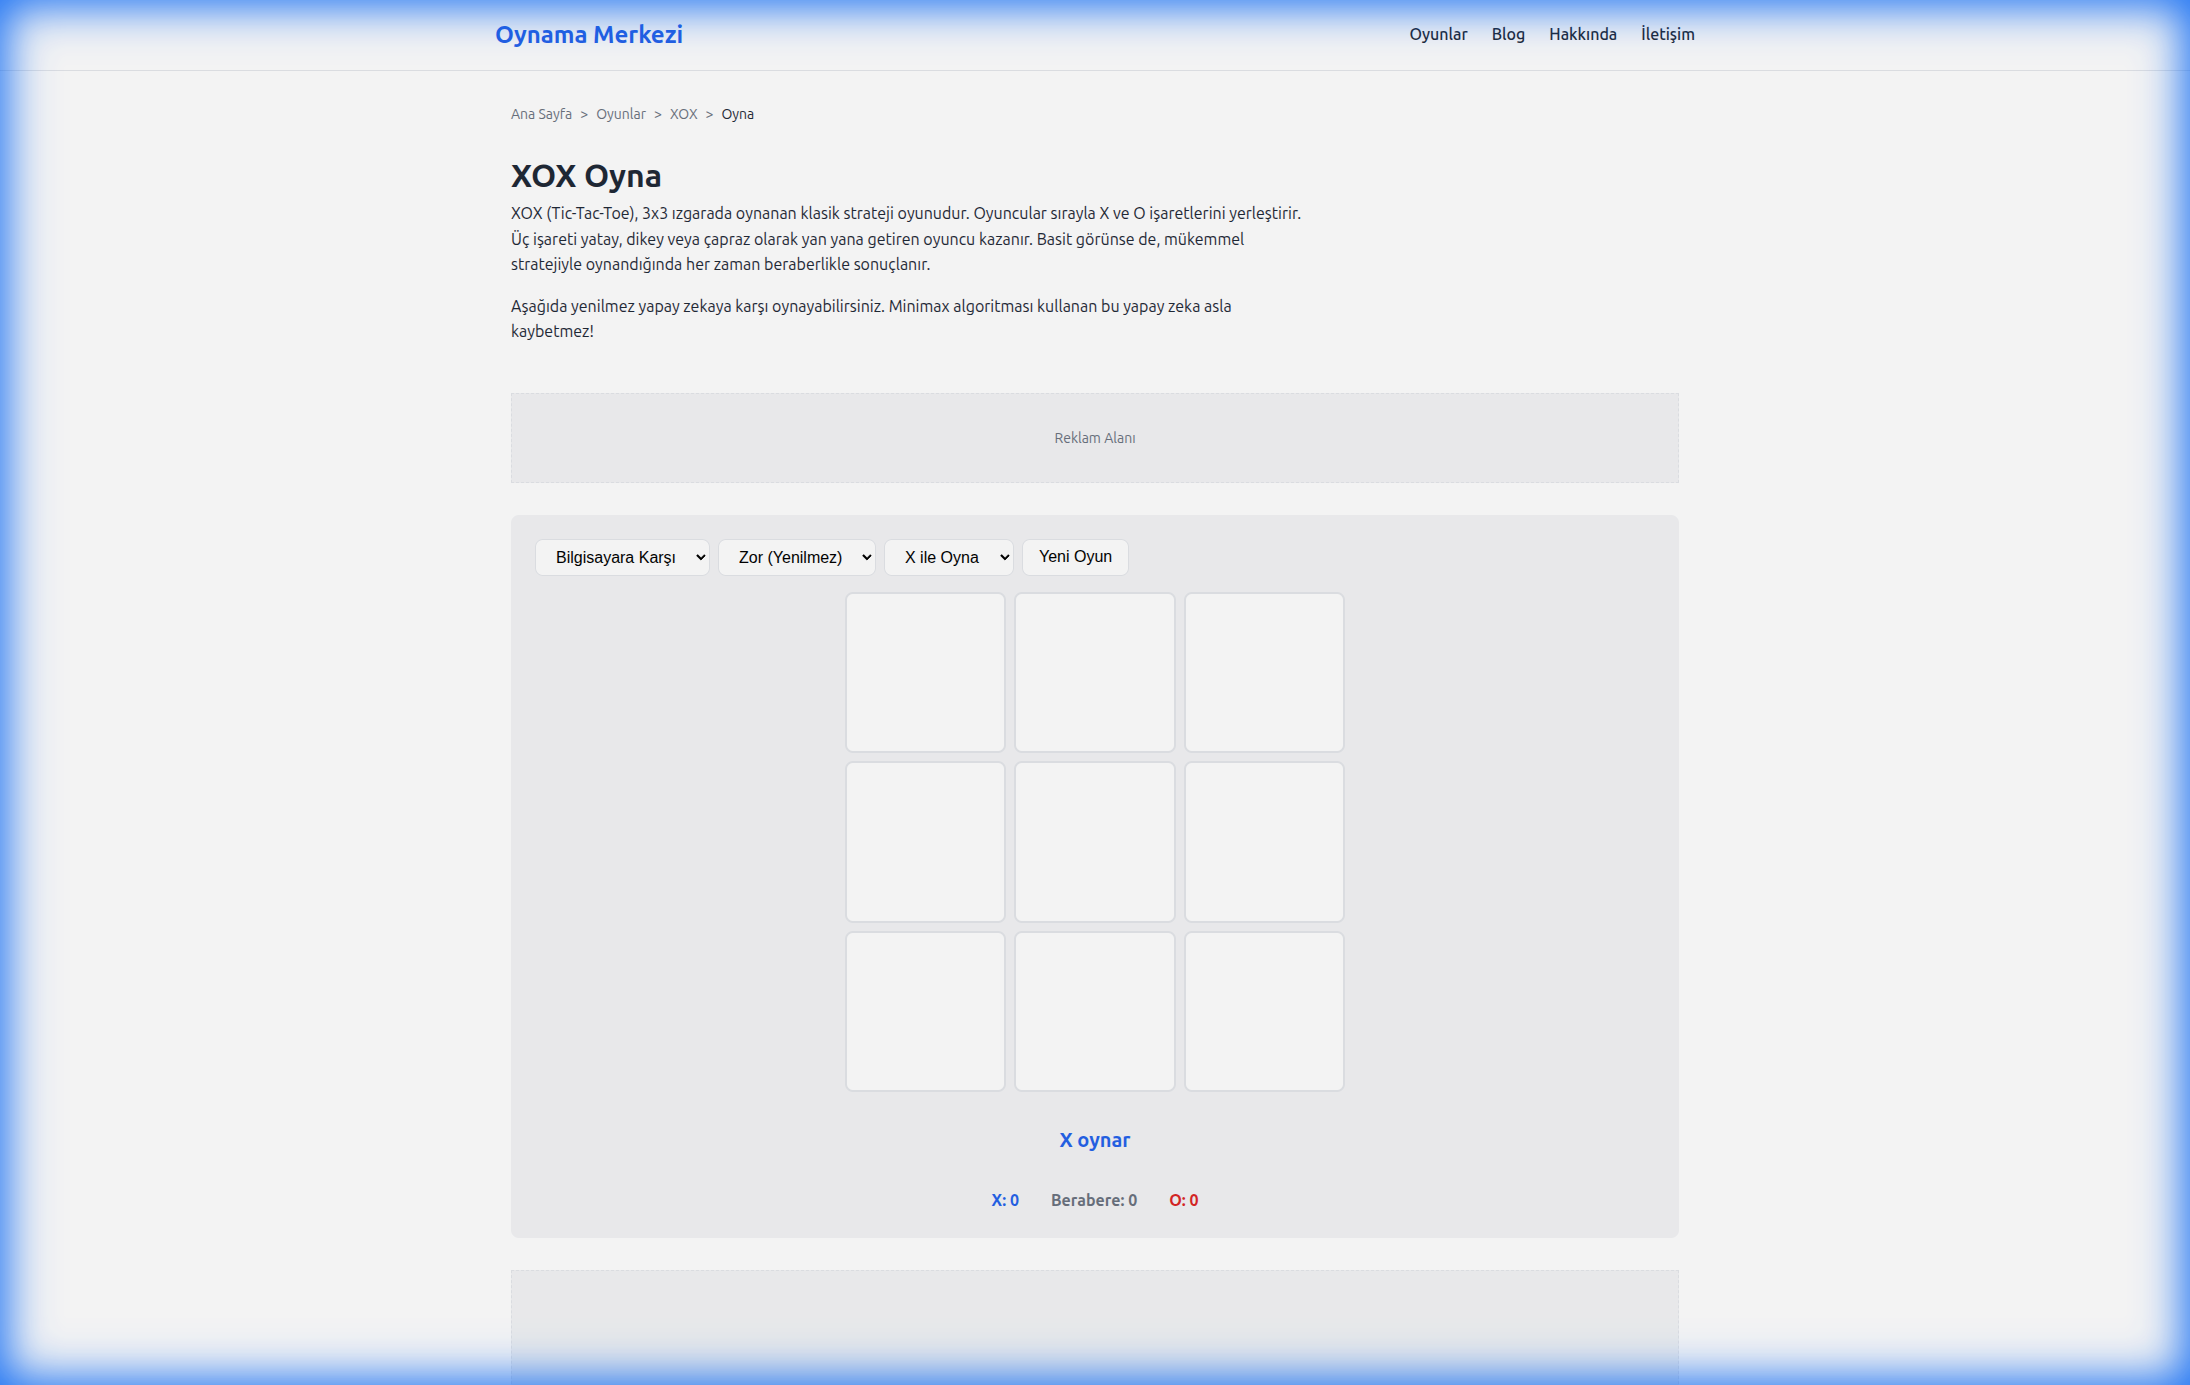Screen dimensions: 2190x1385
Task: Click the XOX breadcrumb link
Action: click(x=683, y=114)
